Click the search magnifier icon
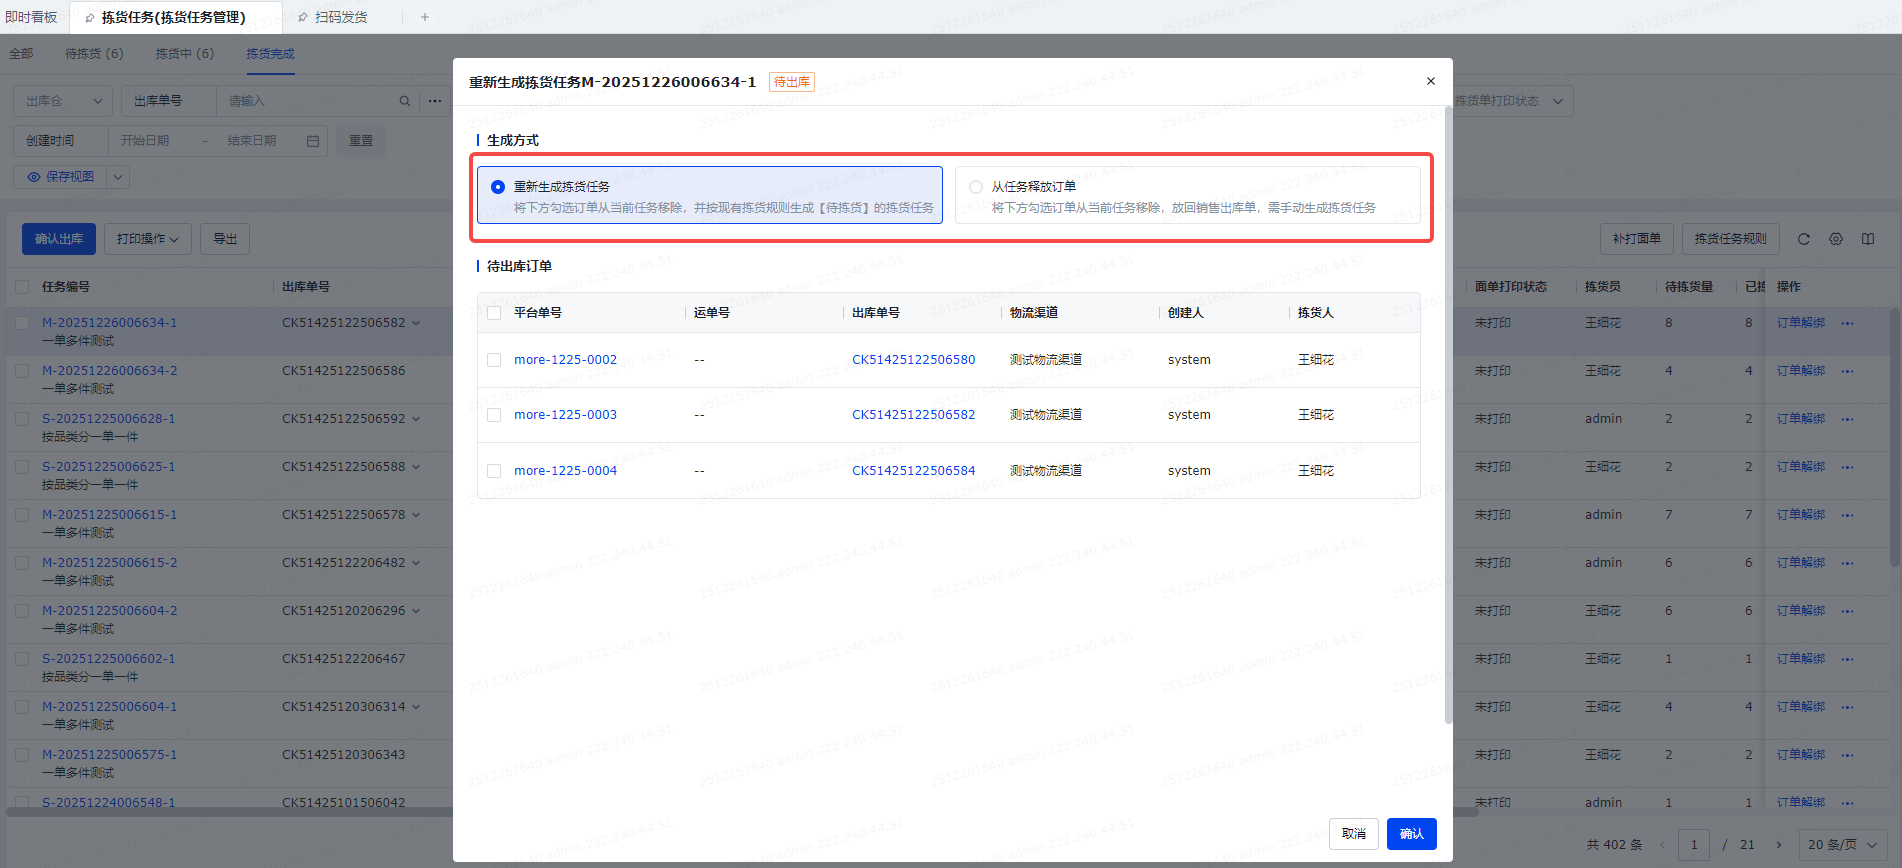This screenshot has height=868, width=1902. (x=404, y=101)
